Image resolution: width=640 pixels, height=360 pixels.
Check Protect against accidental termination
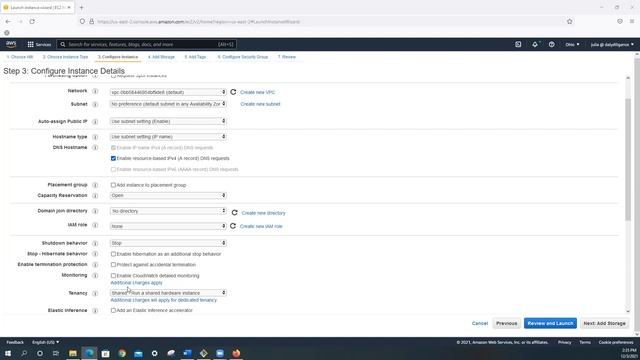pos(113,264)
